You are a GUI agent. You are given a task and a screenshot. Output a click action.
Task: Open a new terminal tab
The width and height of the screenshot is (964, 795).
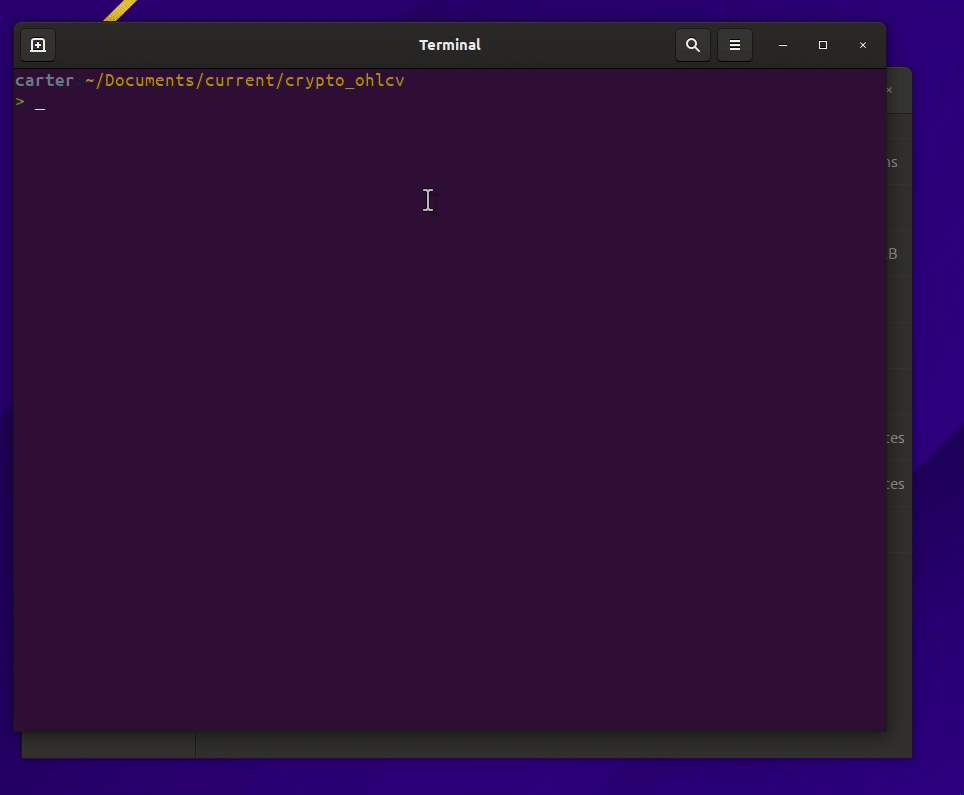[x=38, y=45]
